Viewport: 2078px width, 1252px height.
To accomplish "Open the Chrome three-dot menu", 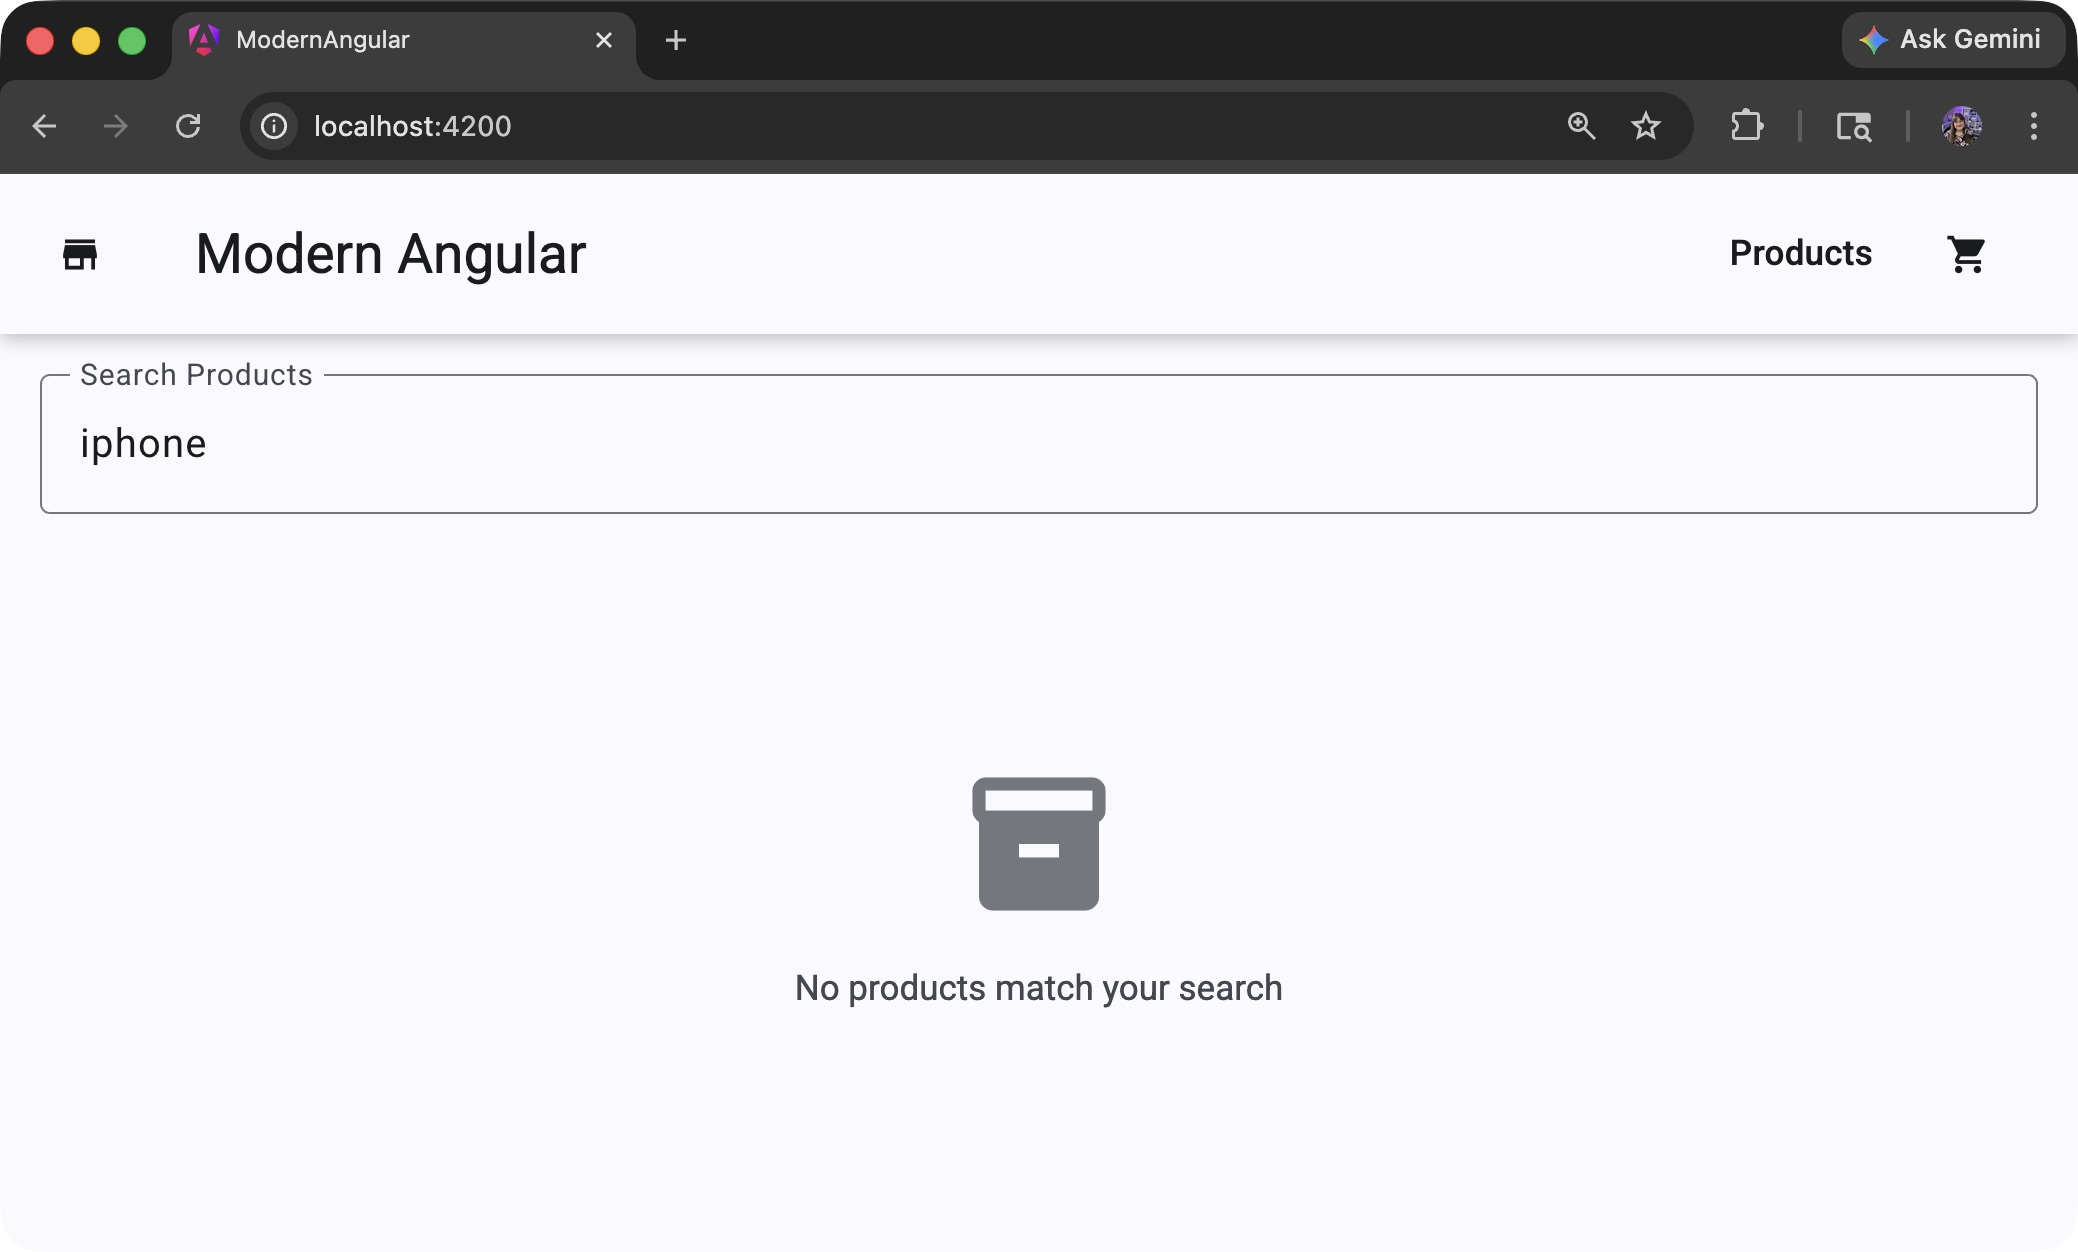I will (2033, 126).
